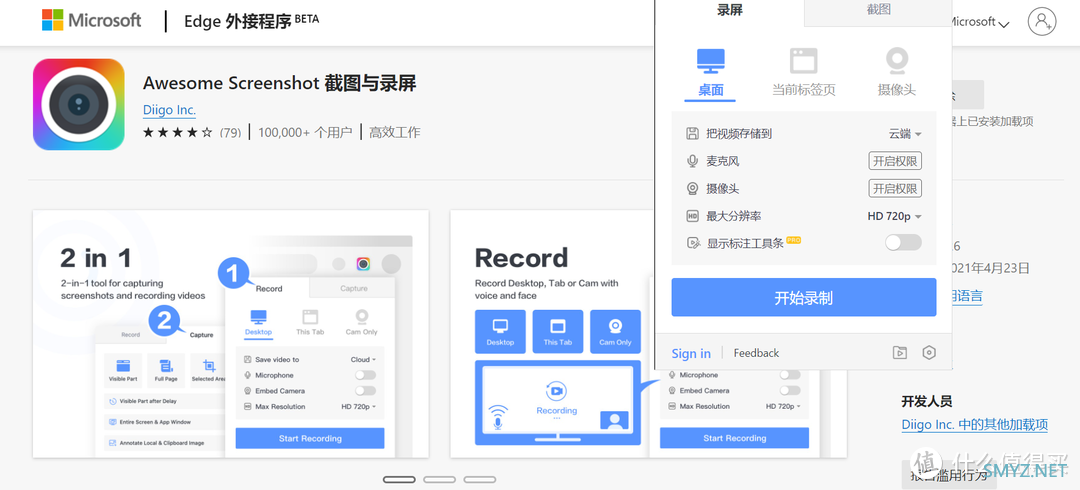Open Diigo Inc. 中的其他加载项 link

click(x=975, y=425)
